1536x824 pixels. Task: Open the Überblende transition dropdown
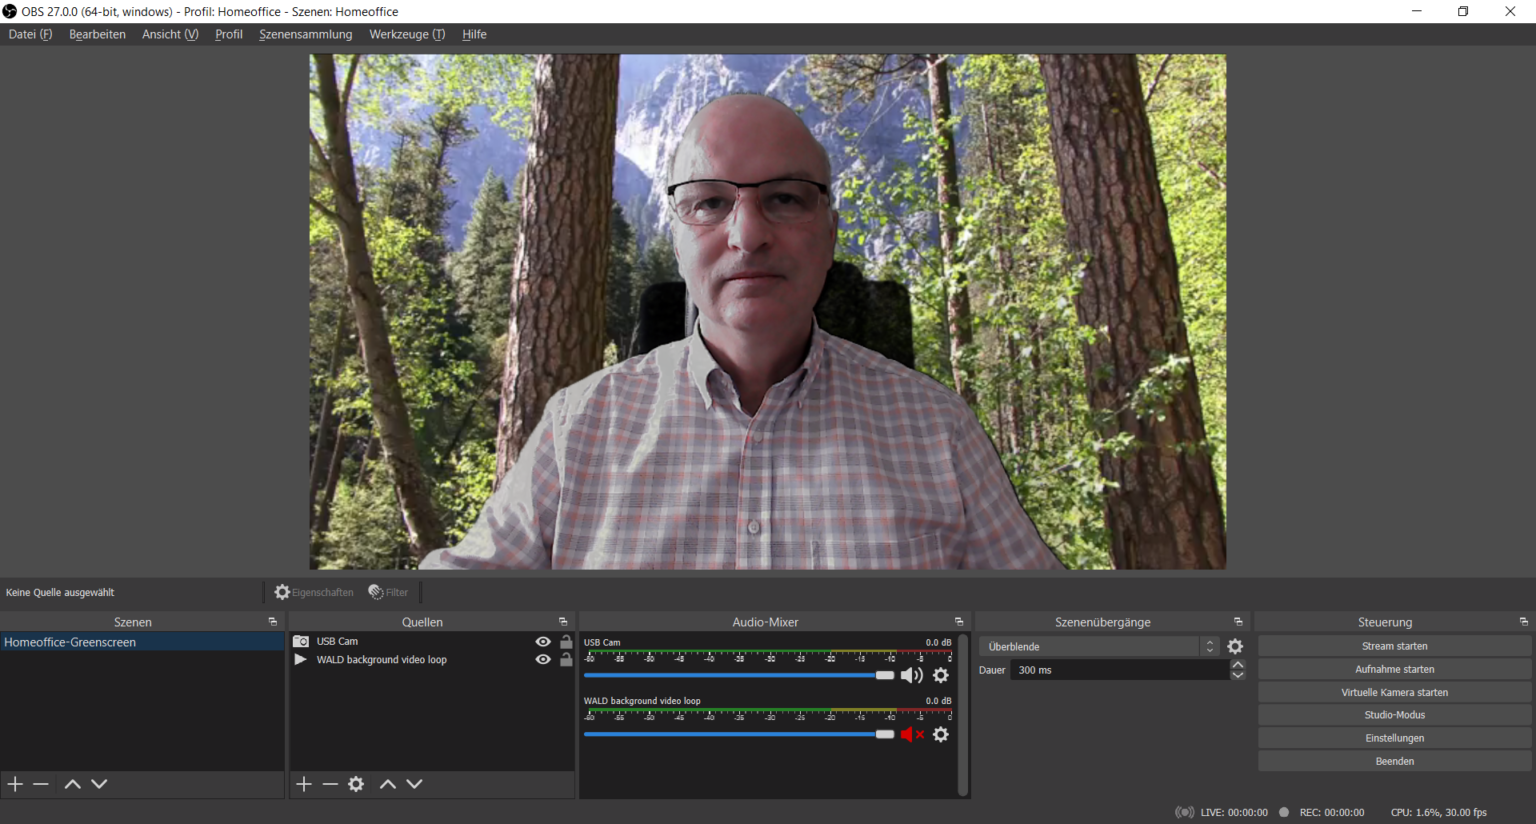(1098, 647)
